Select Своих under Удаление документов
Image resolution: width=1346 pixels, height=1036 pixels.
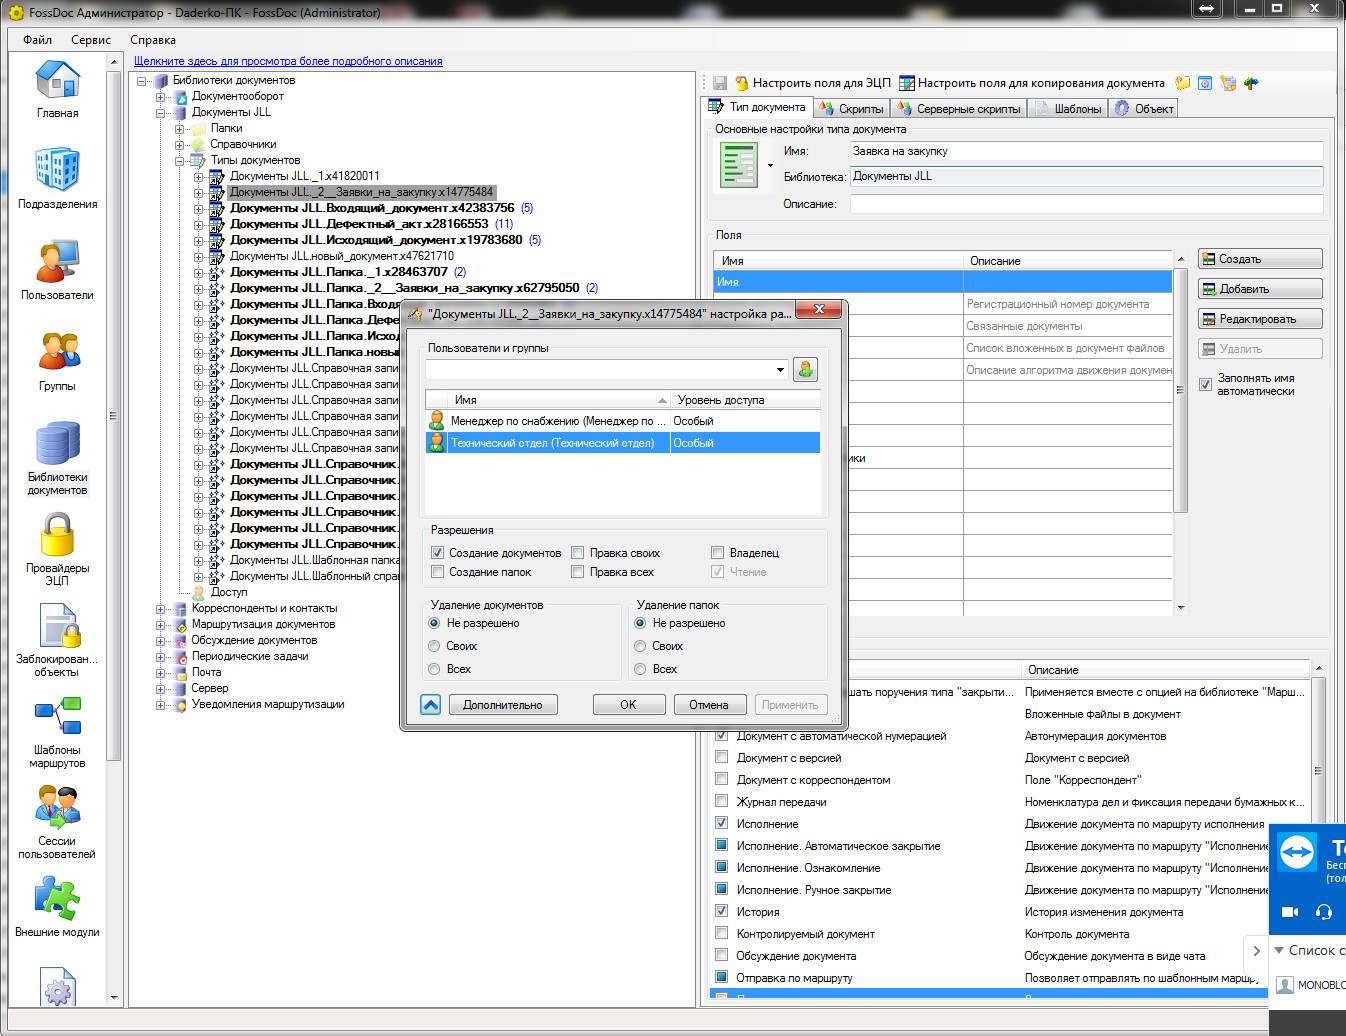tap(434, 646)
